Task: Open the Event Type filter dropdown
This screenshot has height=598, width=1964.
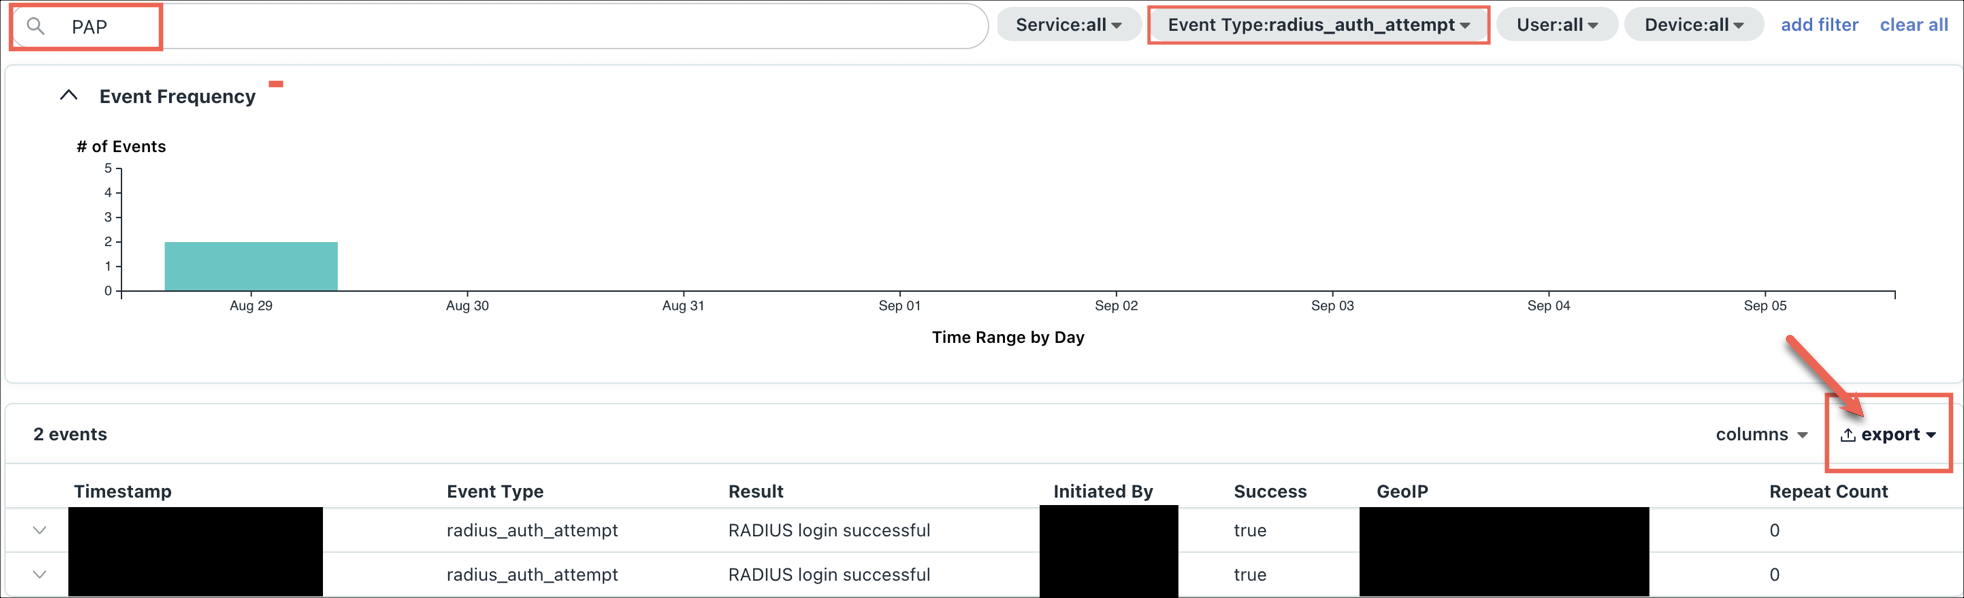Action: pos(1318,25)
